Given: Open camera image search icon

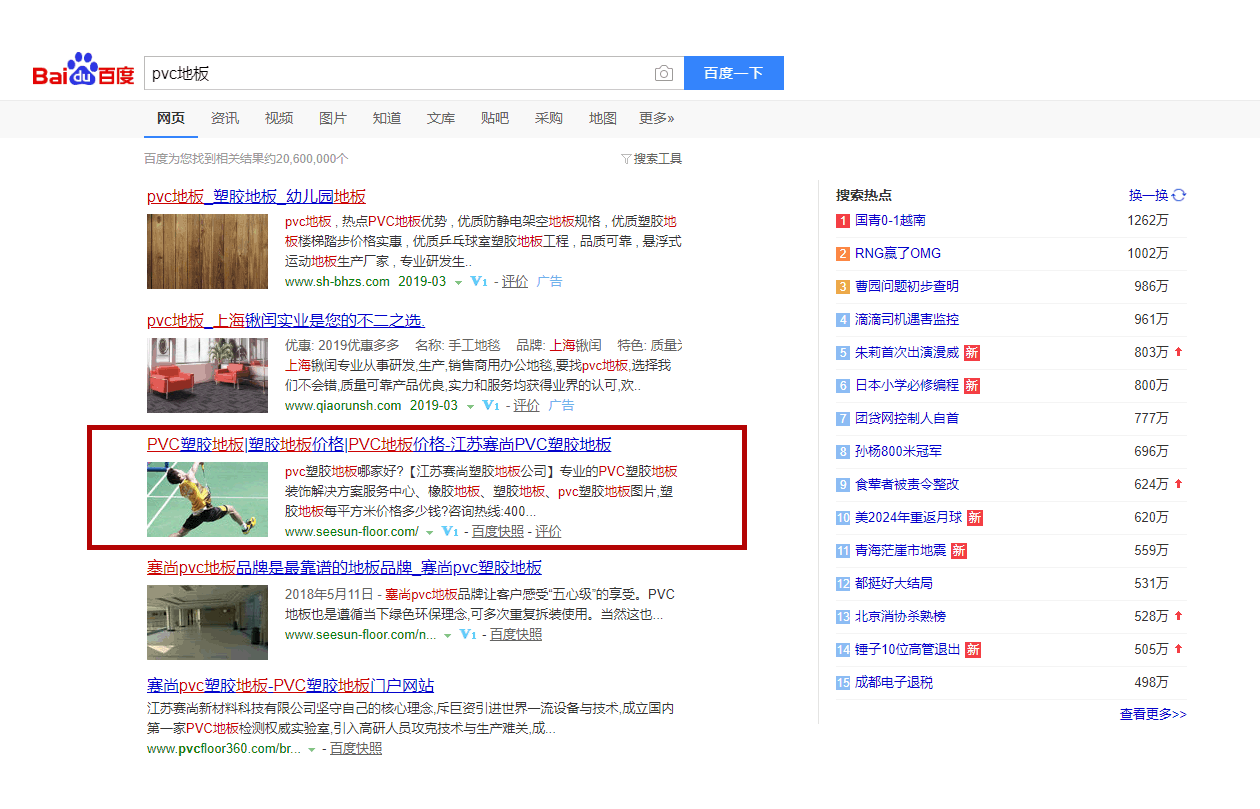Looking at the screenshot, I should [x=664, y=73].
